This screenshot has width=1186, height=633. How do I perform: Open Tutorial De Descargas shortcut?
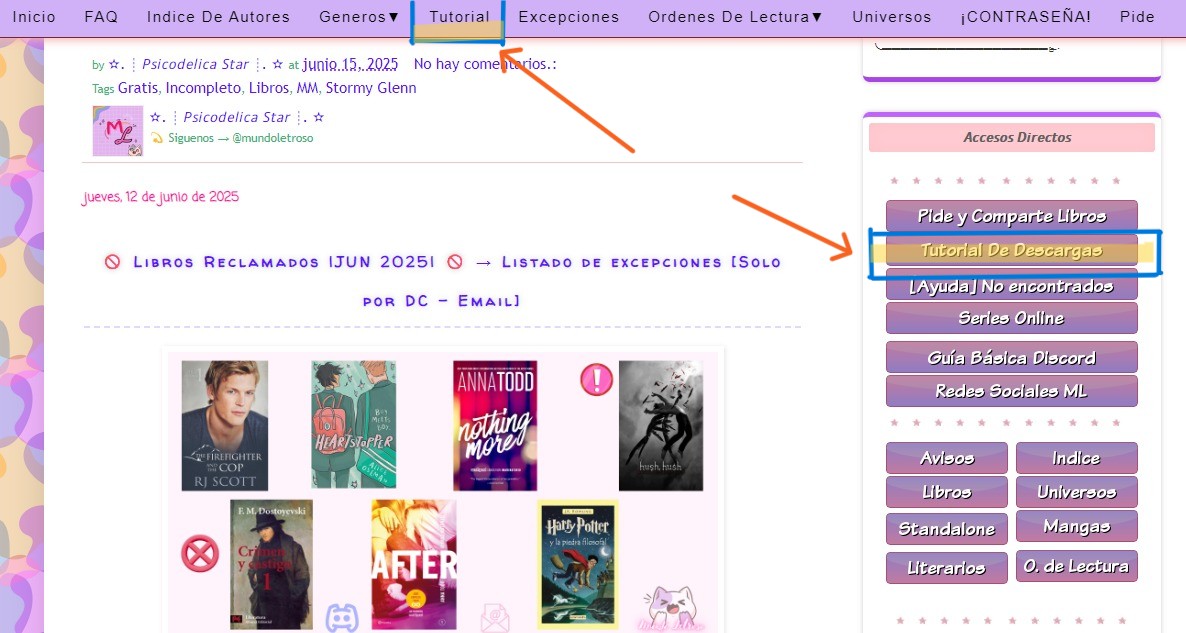click(1011, 250)
